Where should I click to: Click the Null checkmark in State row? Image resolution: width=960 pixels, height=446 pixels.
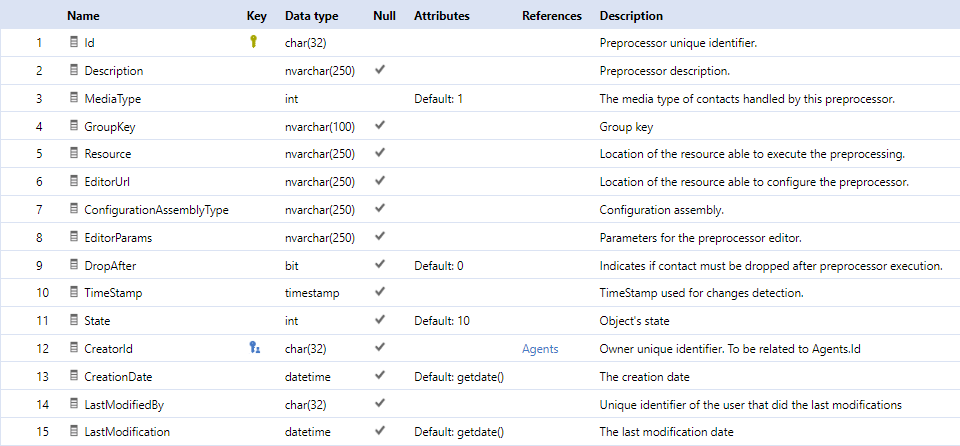pyautogui.click(x=380, y=320)
